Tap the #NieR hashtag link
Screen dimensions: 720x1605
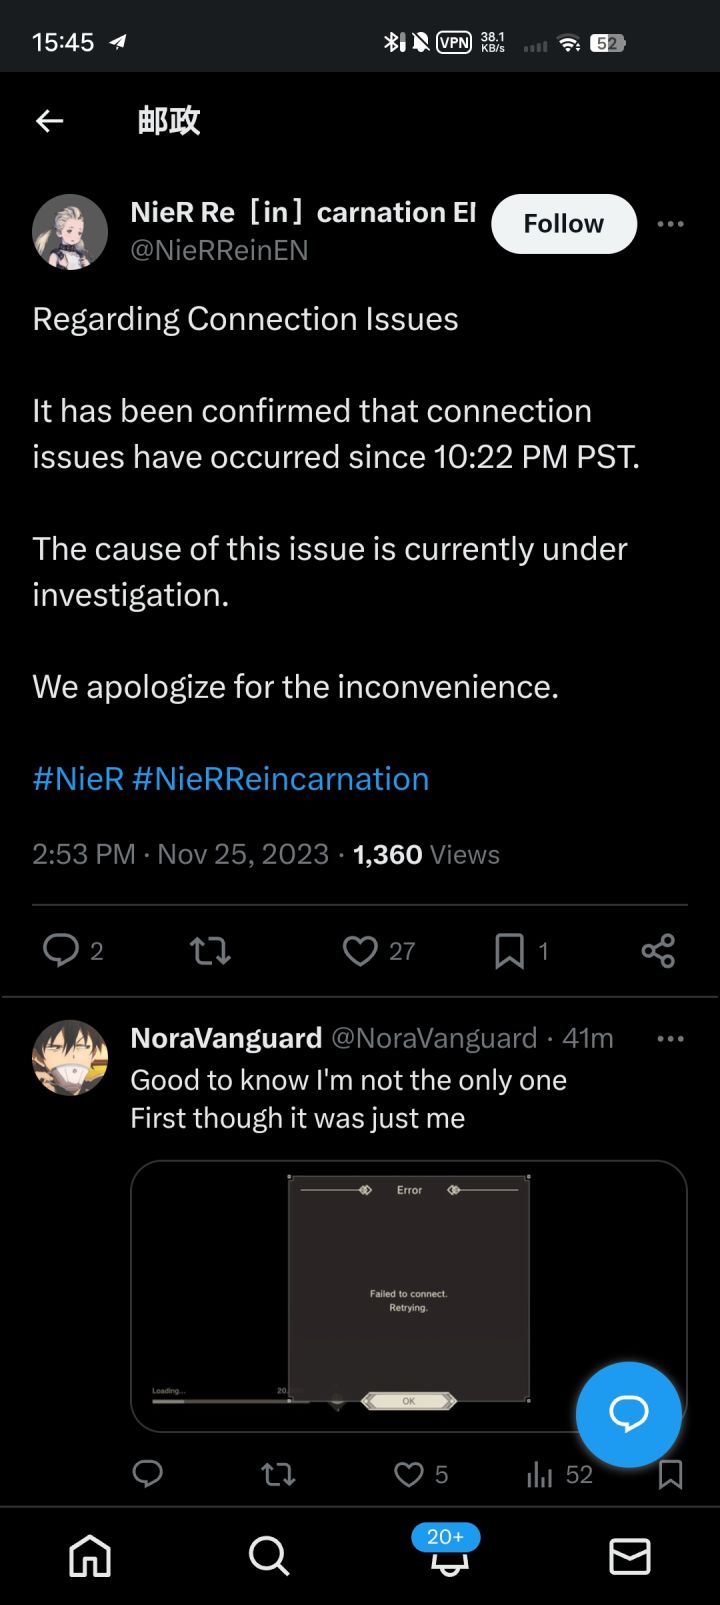pos(78,779)
